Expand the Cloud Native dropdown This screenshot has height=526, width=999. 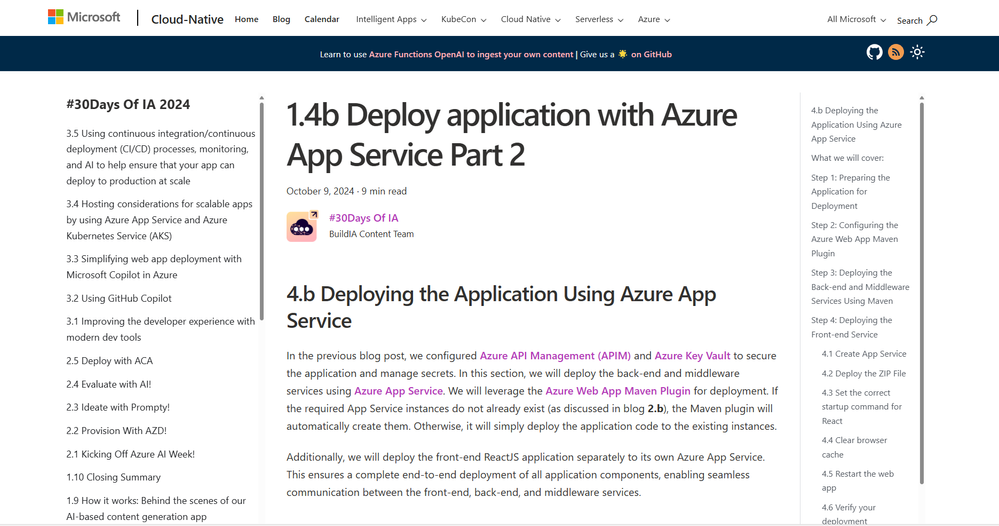(531, 19)
